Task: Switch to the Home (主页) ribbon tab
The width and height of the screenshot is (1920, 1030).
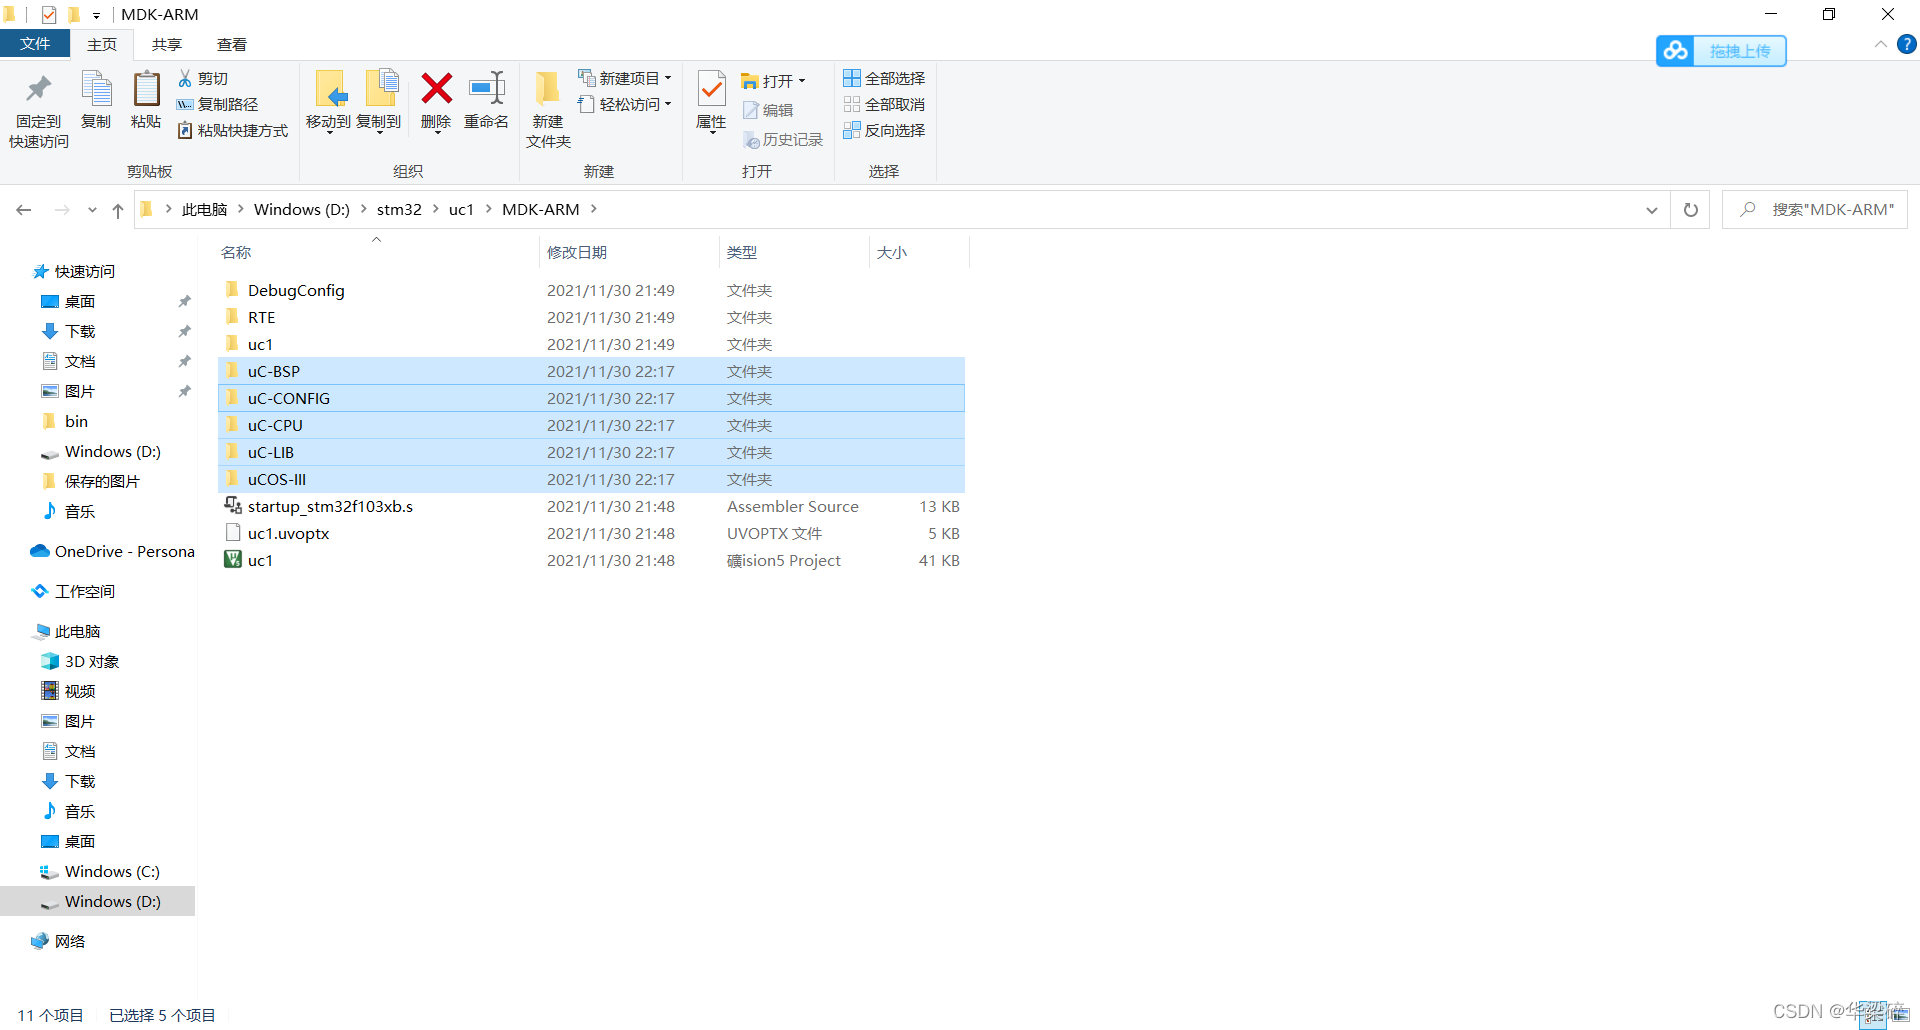Action: [x=102, y=44]
